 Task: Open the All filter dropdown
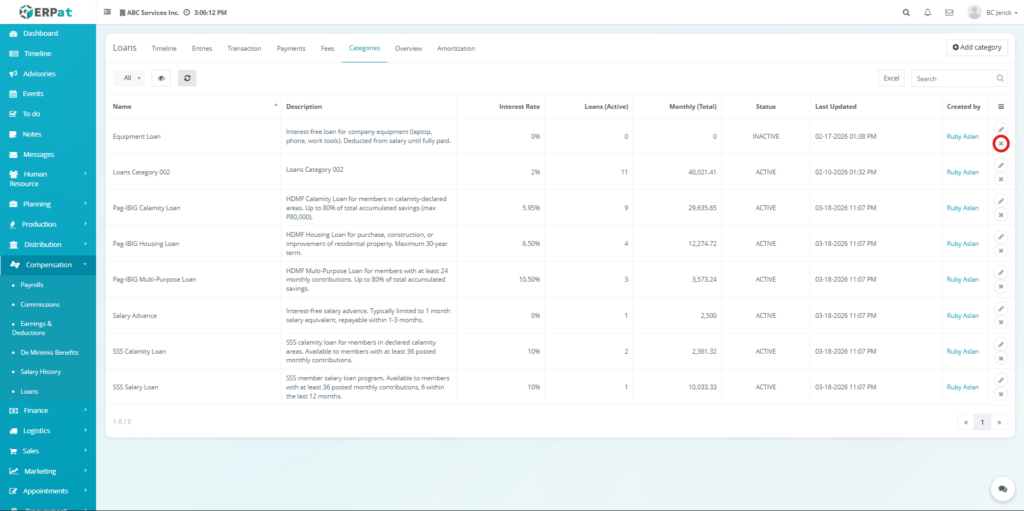pyautogui.click(x=131, y=78)
